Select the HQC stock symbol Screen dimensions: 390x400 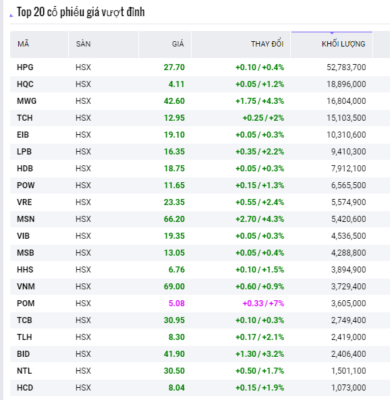point(25,84)
